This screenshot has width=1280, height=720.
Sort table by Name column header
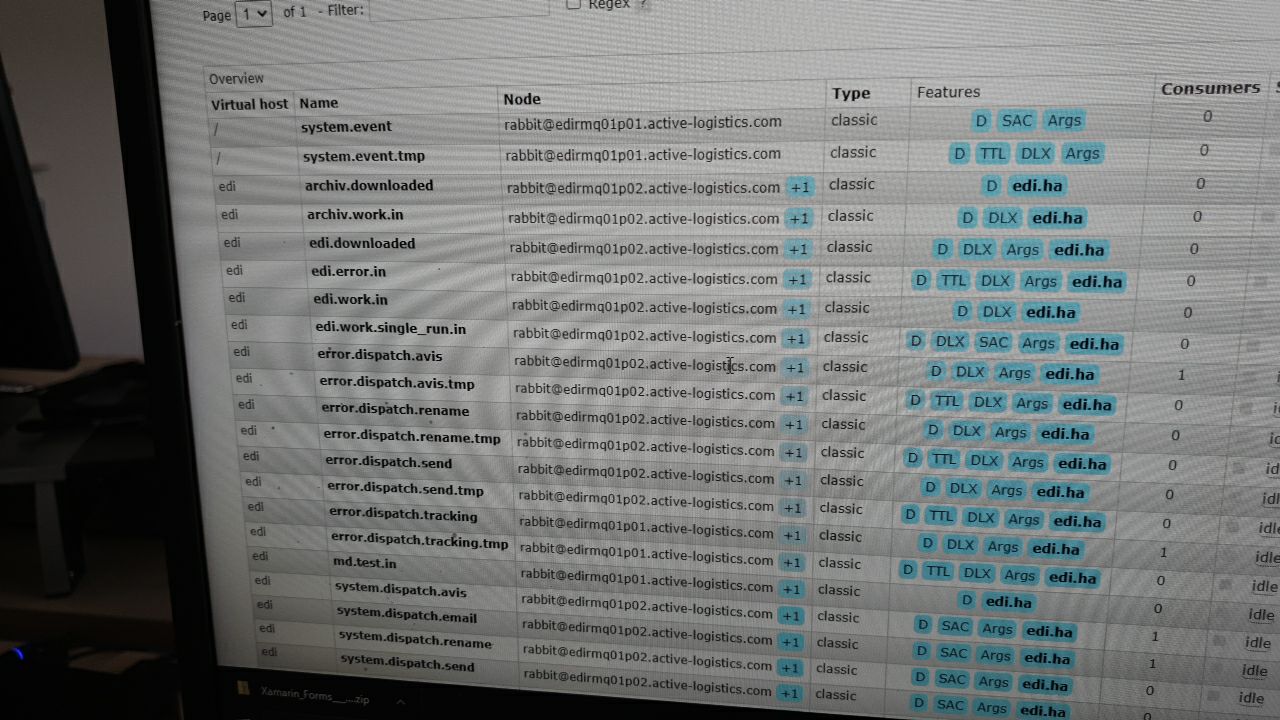pyautogui.click(x=319, y=103)
